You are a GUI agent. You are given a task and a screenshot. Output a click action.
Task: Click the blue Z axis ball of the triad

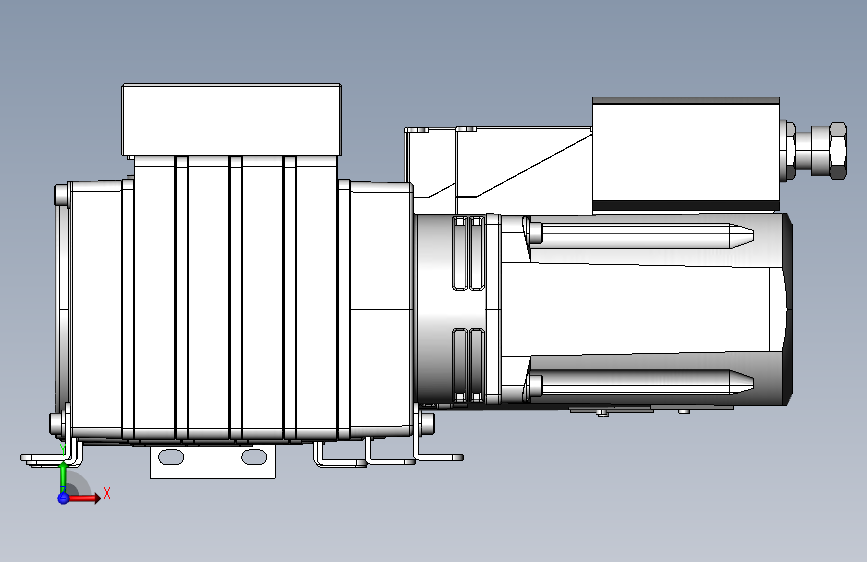point(63,498)
